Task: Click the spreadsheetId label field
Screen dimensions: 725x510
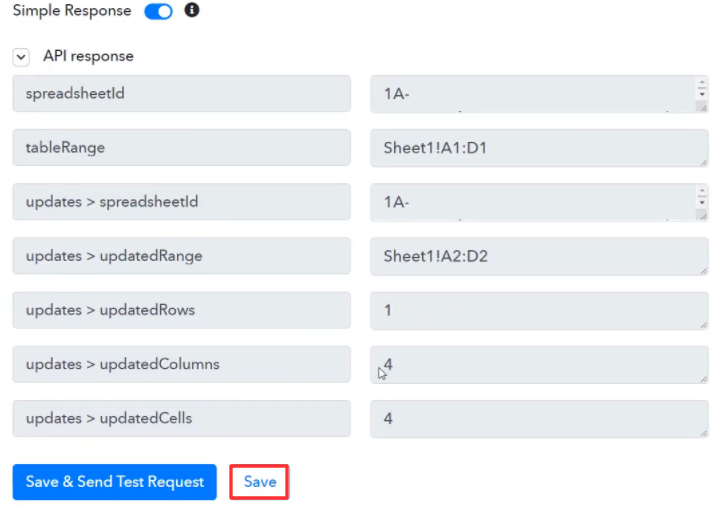Action: click(x=182, y=94)
